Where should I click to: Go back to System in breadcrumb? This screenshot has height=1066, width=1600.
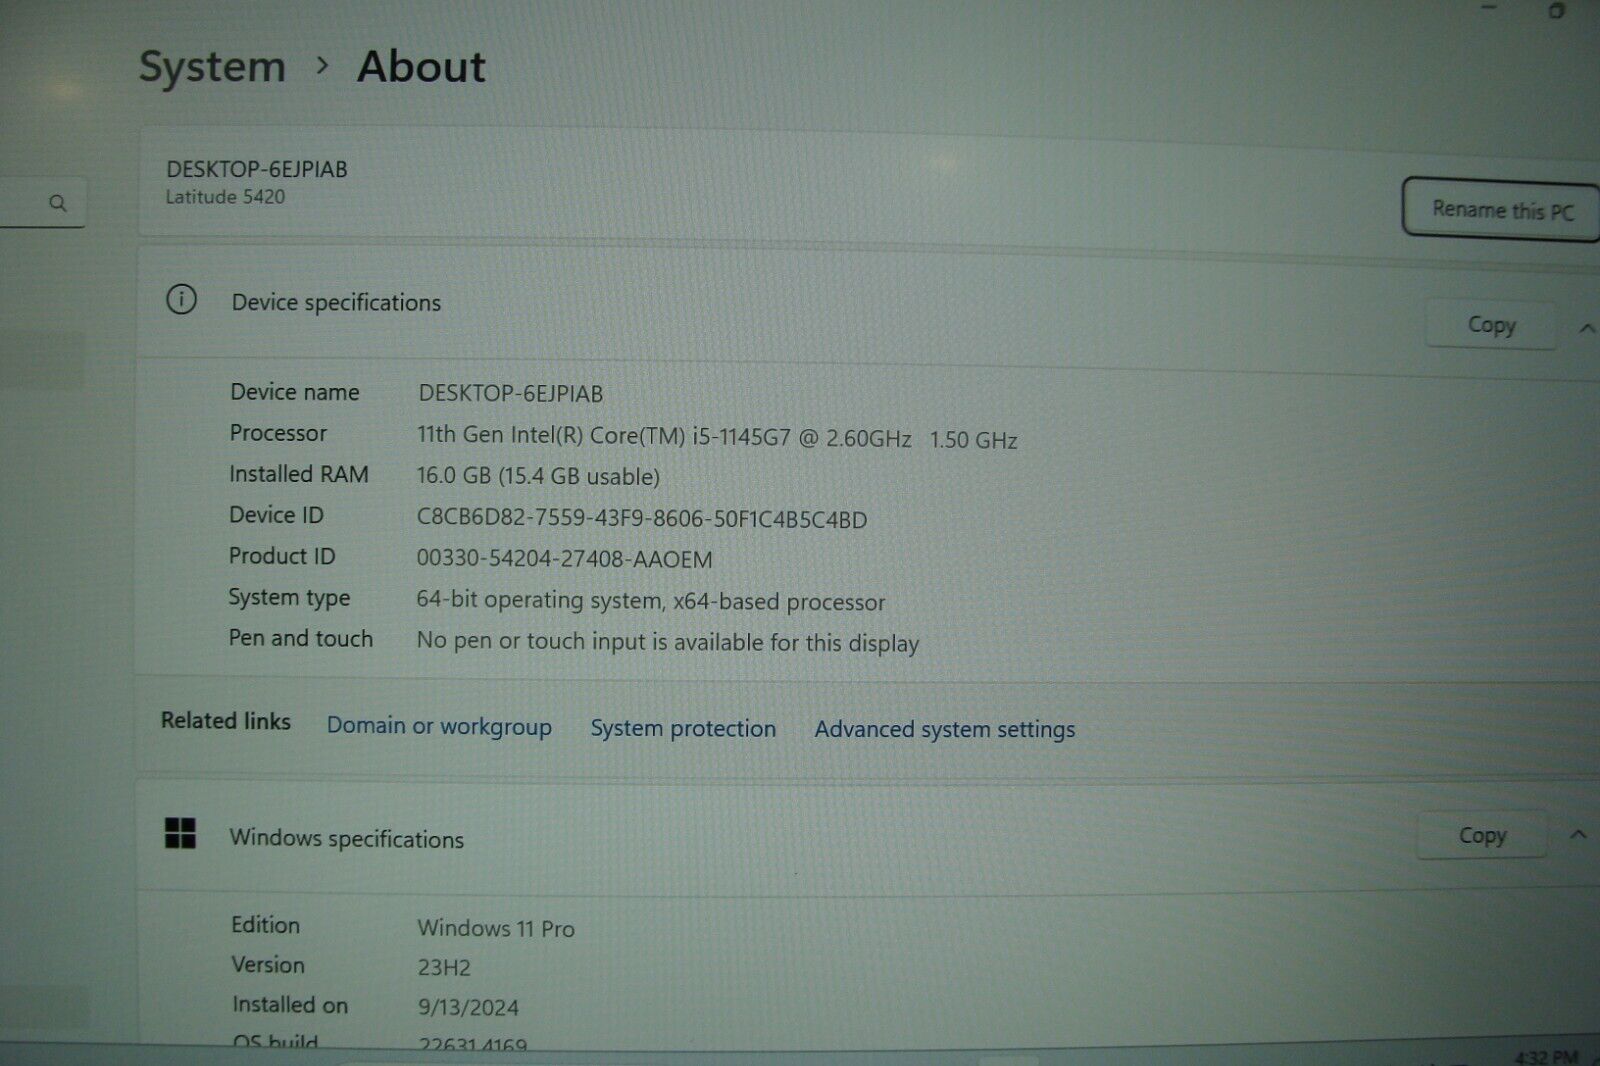pos(212,67)
